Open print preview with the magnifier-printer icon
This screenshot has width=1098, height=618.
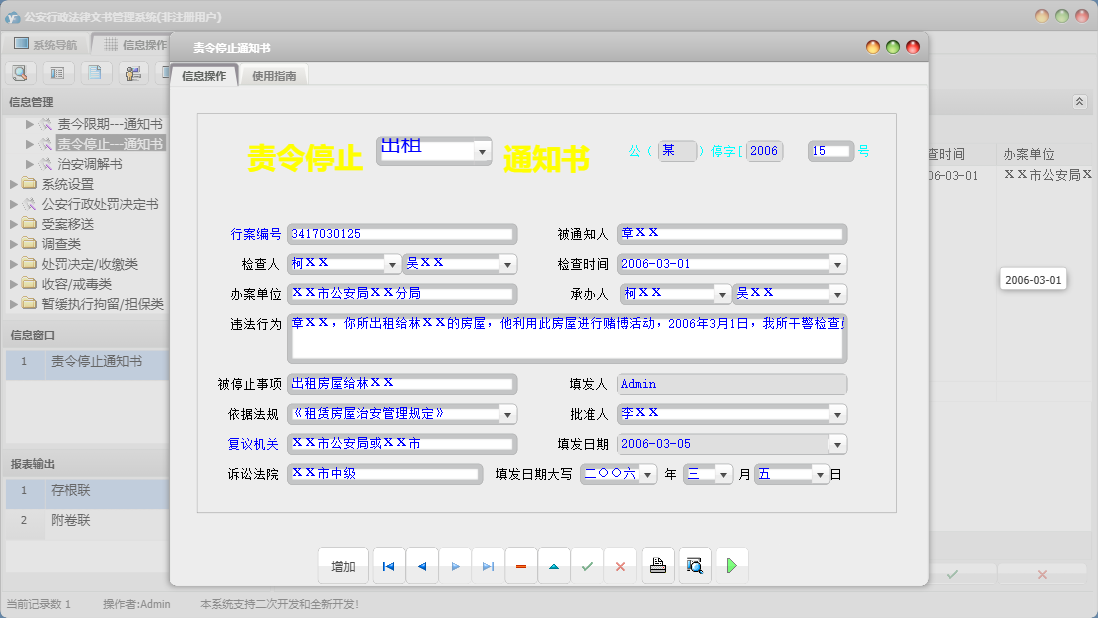(x=694, y=565)
